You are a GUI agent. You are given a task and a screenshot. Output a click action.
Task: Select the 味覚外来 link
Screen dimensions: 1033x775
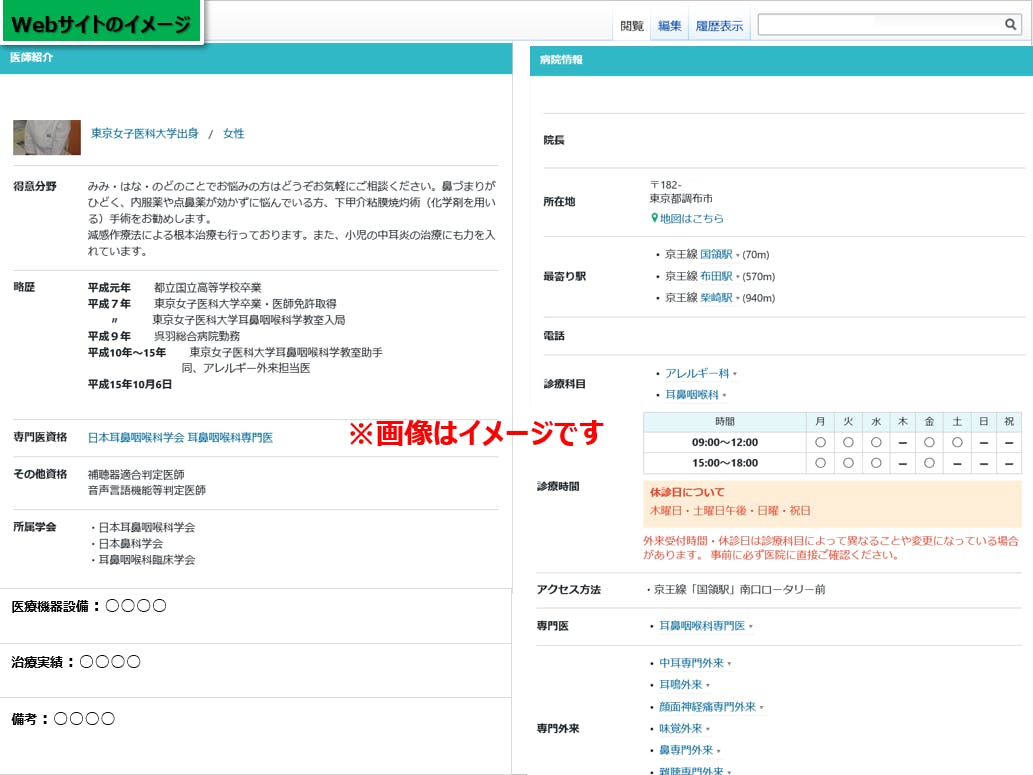pos(680,729)
